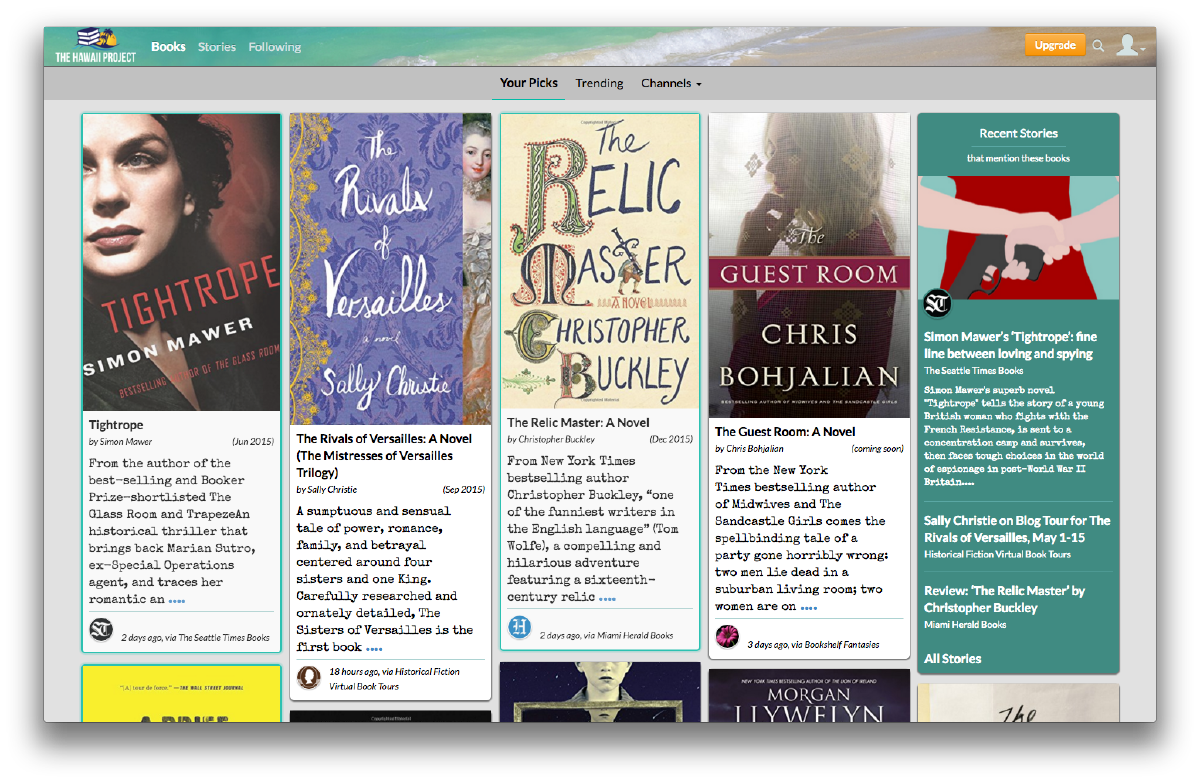Expand The Guest Room description ellipsis
This screenshot has height=783, width=1200.
[808, 607]
